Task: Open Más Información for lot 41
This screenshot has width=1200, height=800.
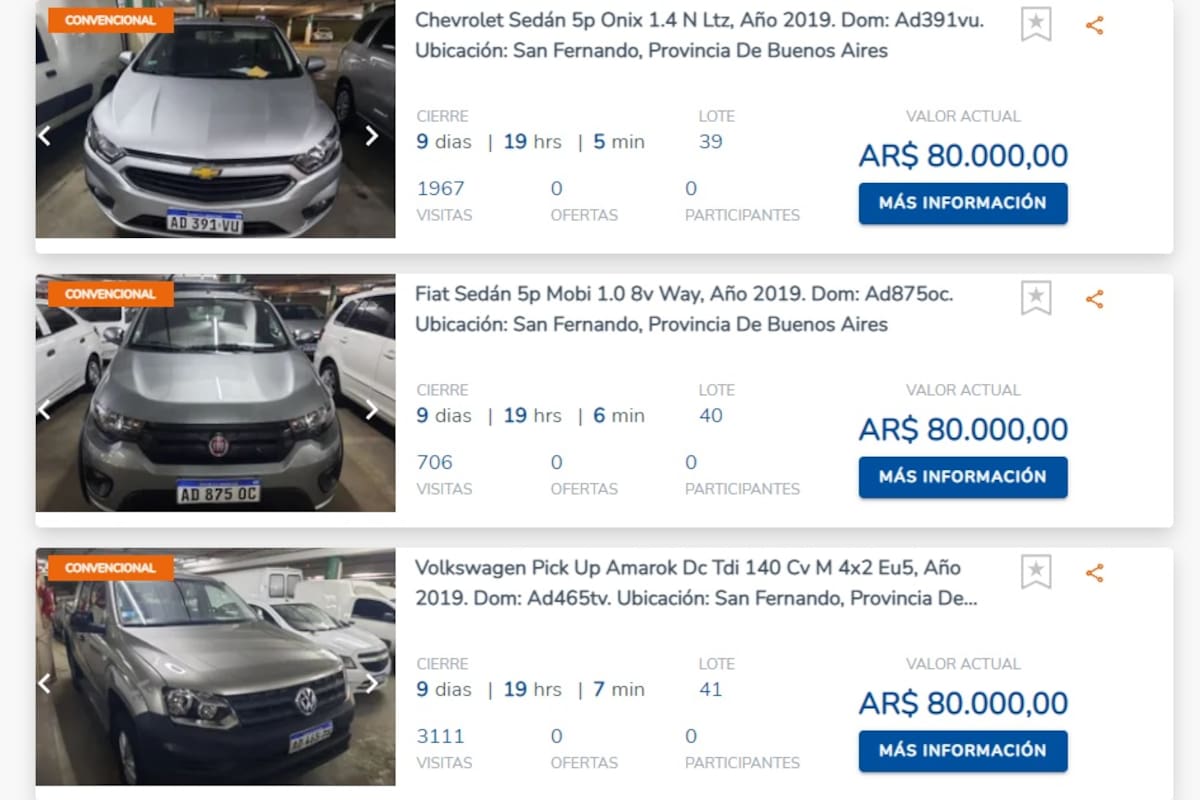Action: click(x=963, y=751)
